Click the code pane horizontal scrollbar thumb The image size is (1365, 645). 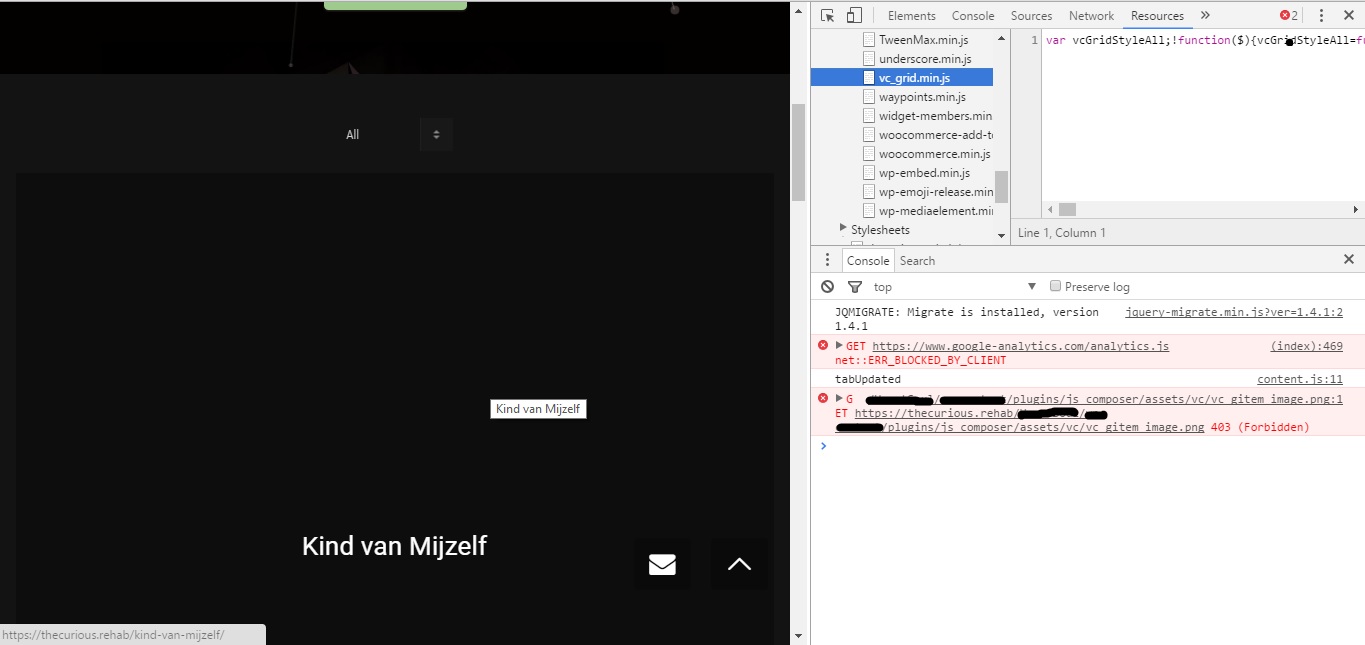tap(1067, 210)
